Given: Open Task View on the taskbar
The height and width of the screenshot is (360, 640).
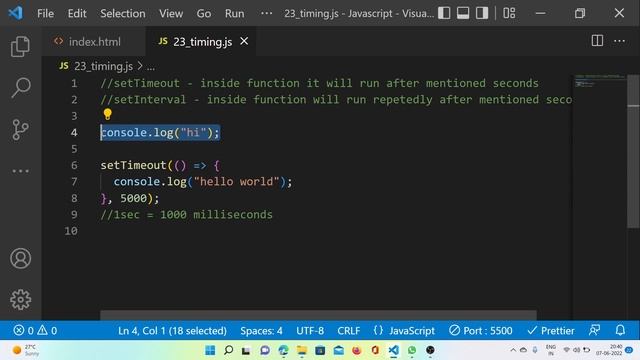Looking at the screenshot, I should click(x=246, y=351).
